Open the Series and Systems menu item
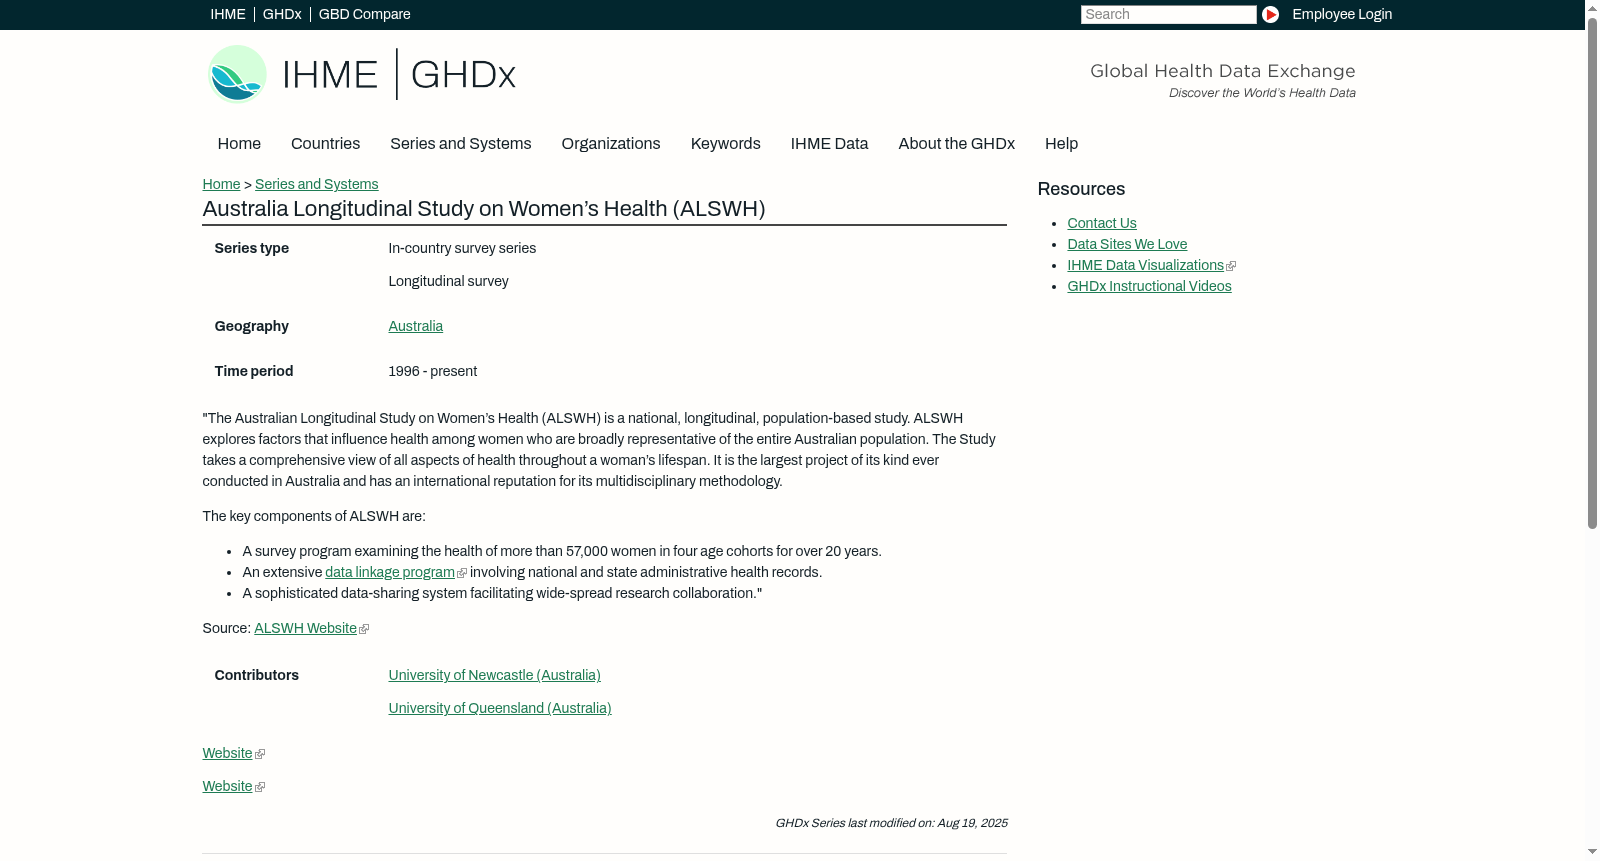The height and width of the screenshot is (861, 1600). (x=461, y=144)
